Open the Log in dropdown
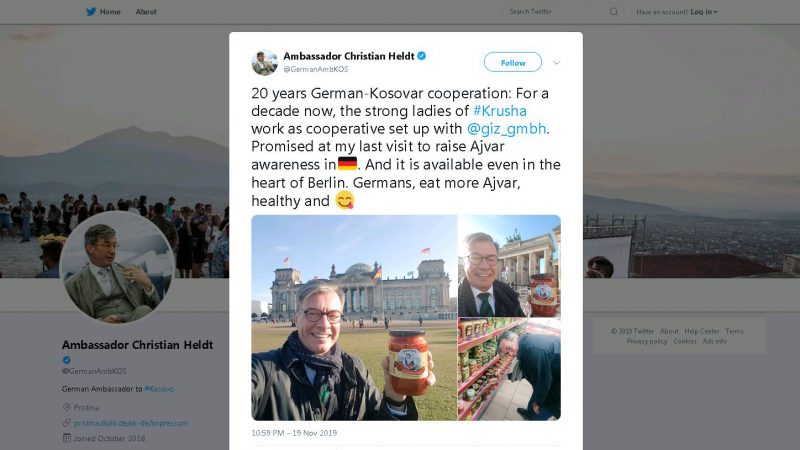The width and height of the screenshot is (800, 450). (704, 12)
